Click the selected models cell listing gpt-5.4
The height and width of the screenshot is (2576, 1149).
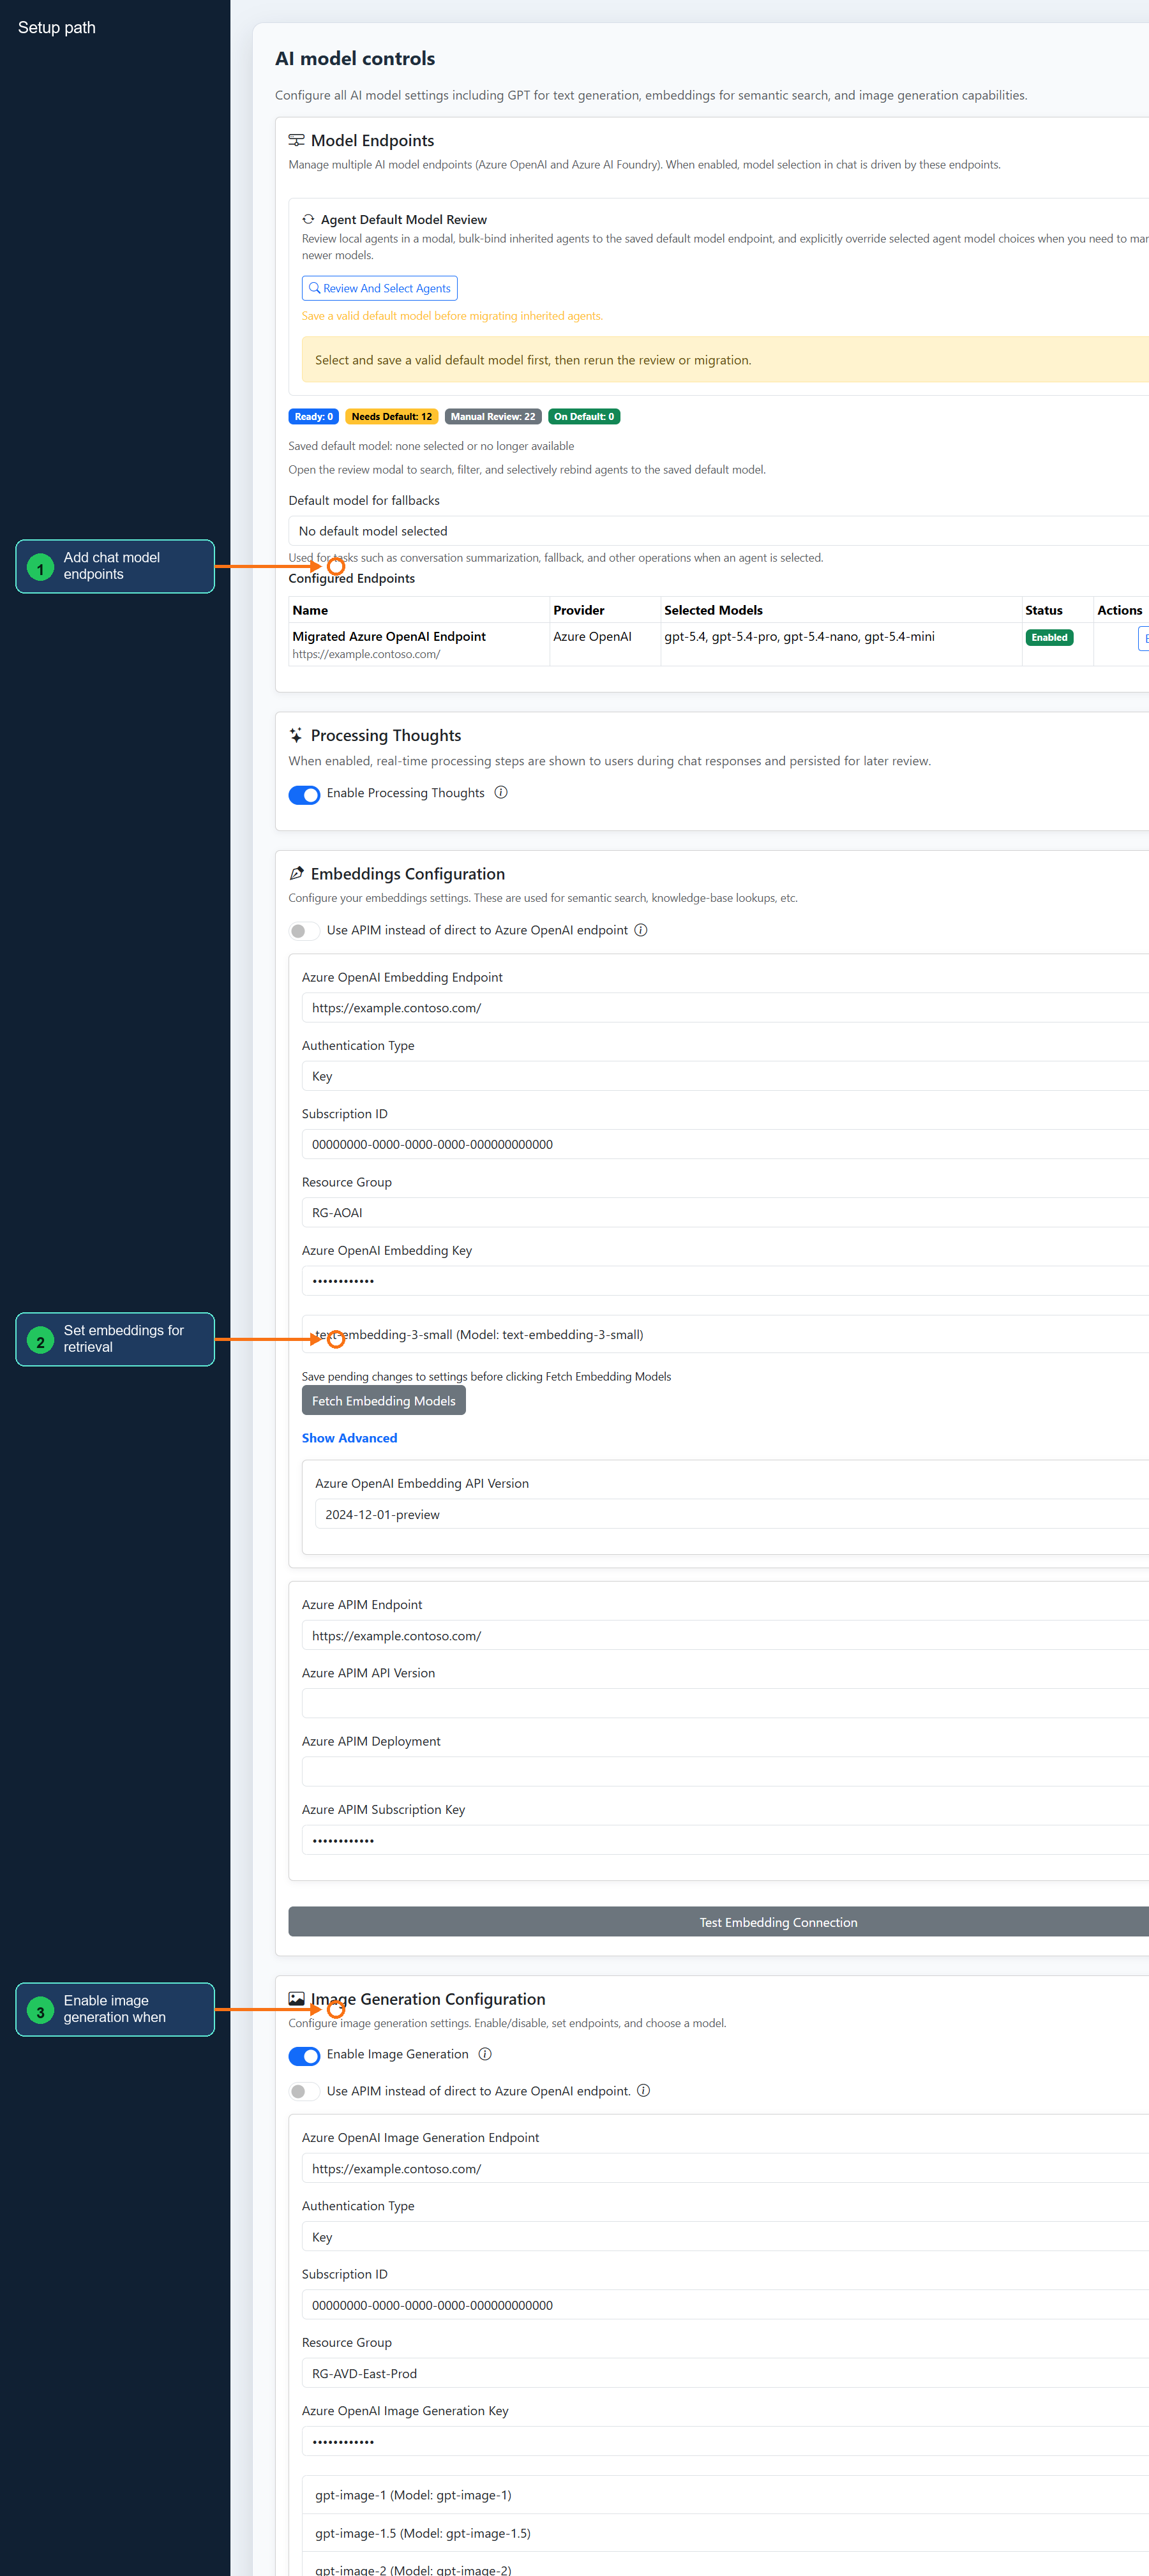(x=841, y=644)
